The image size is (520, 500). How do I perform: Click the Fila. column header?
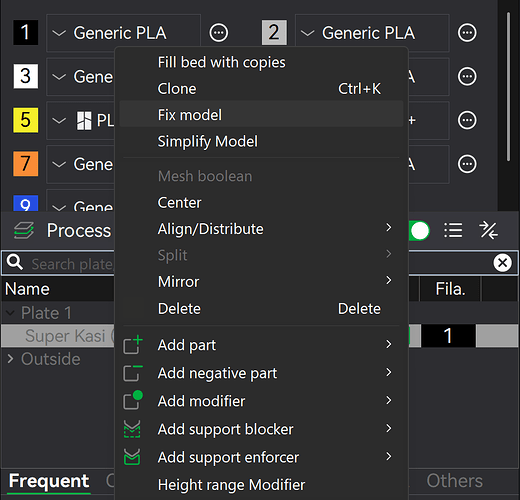point(450,289)
